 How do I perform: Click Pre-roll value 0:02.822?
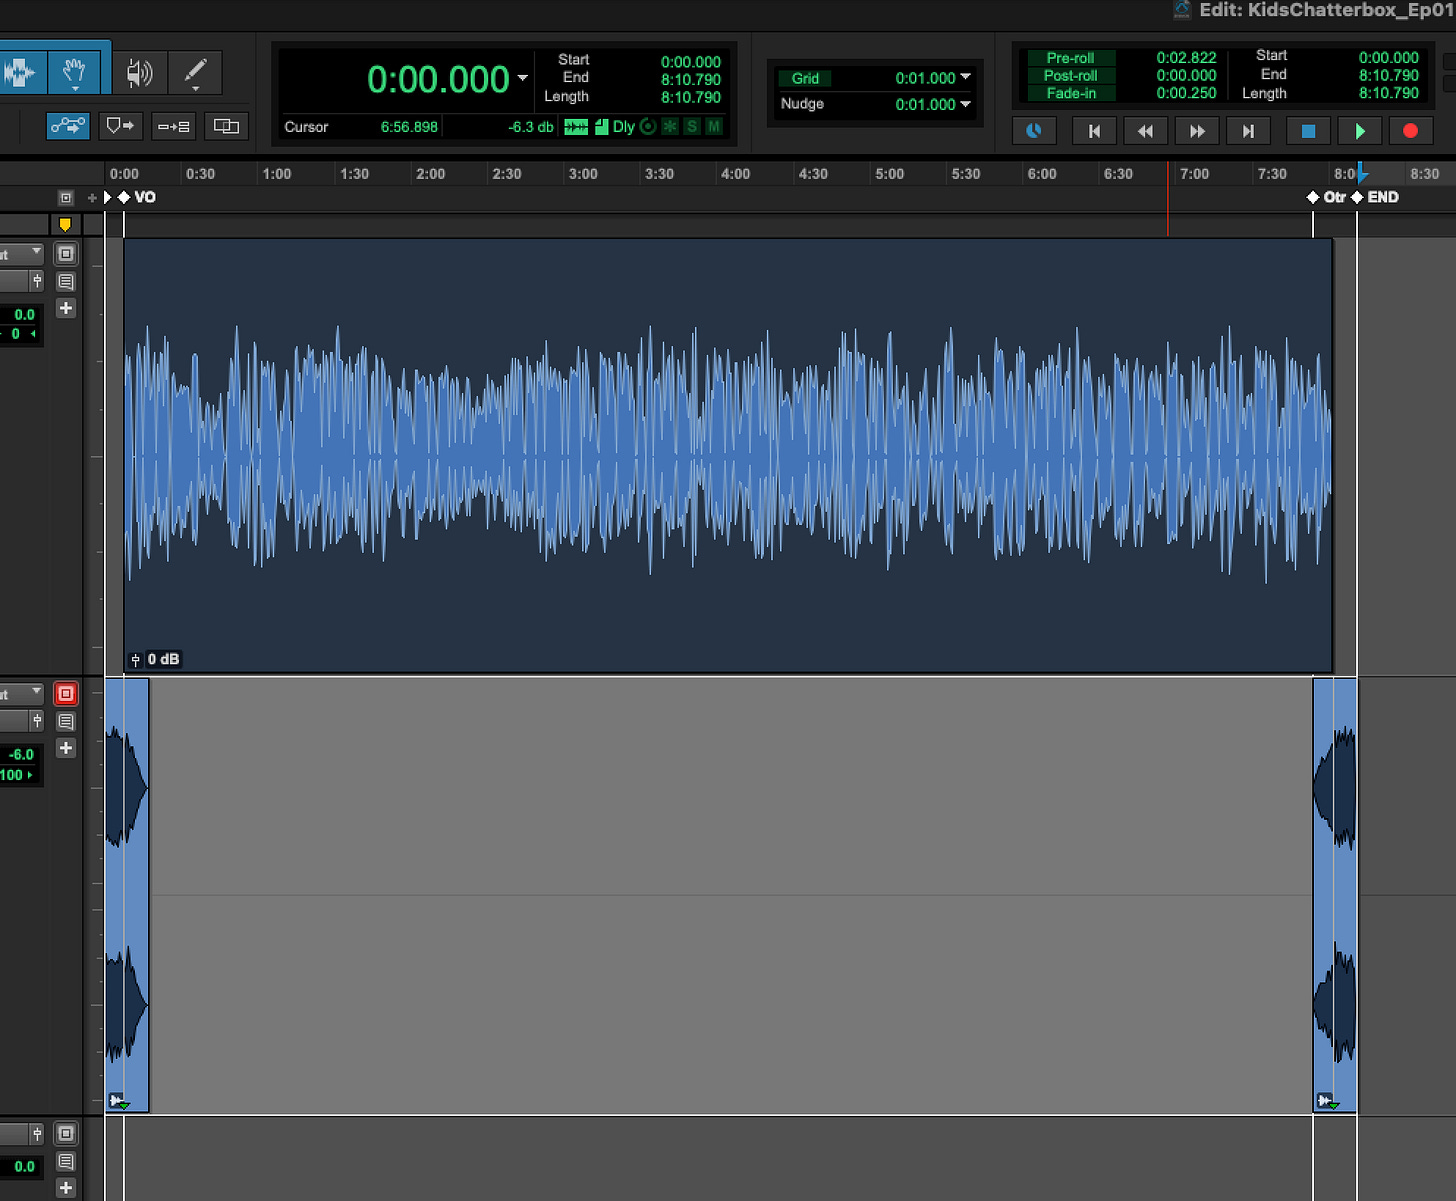click(x=1186, y=58)
